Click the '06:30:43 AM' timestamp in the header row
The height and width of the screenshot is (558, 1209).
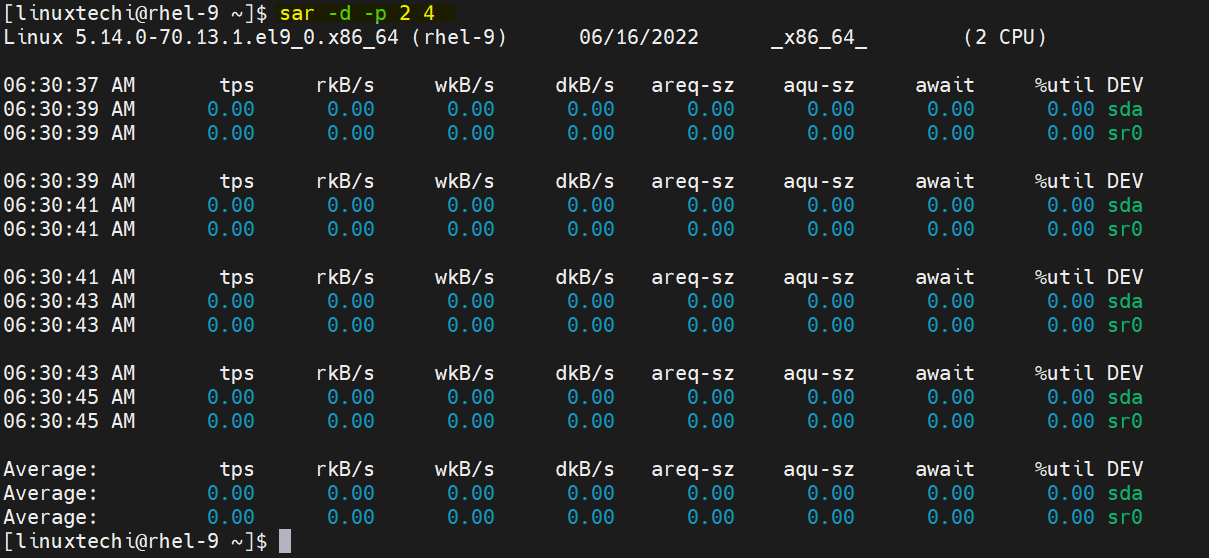tap(69, 373)
